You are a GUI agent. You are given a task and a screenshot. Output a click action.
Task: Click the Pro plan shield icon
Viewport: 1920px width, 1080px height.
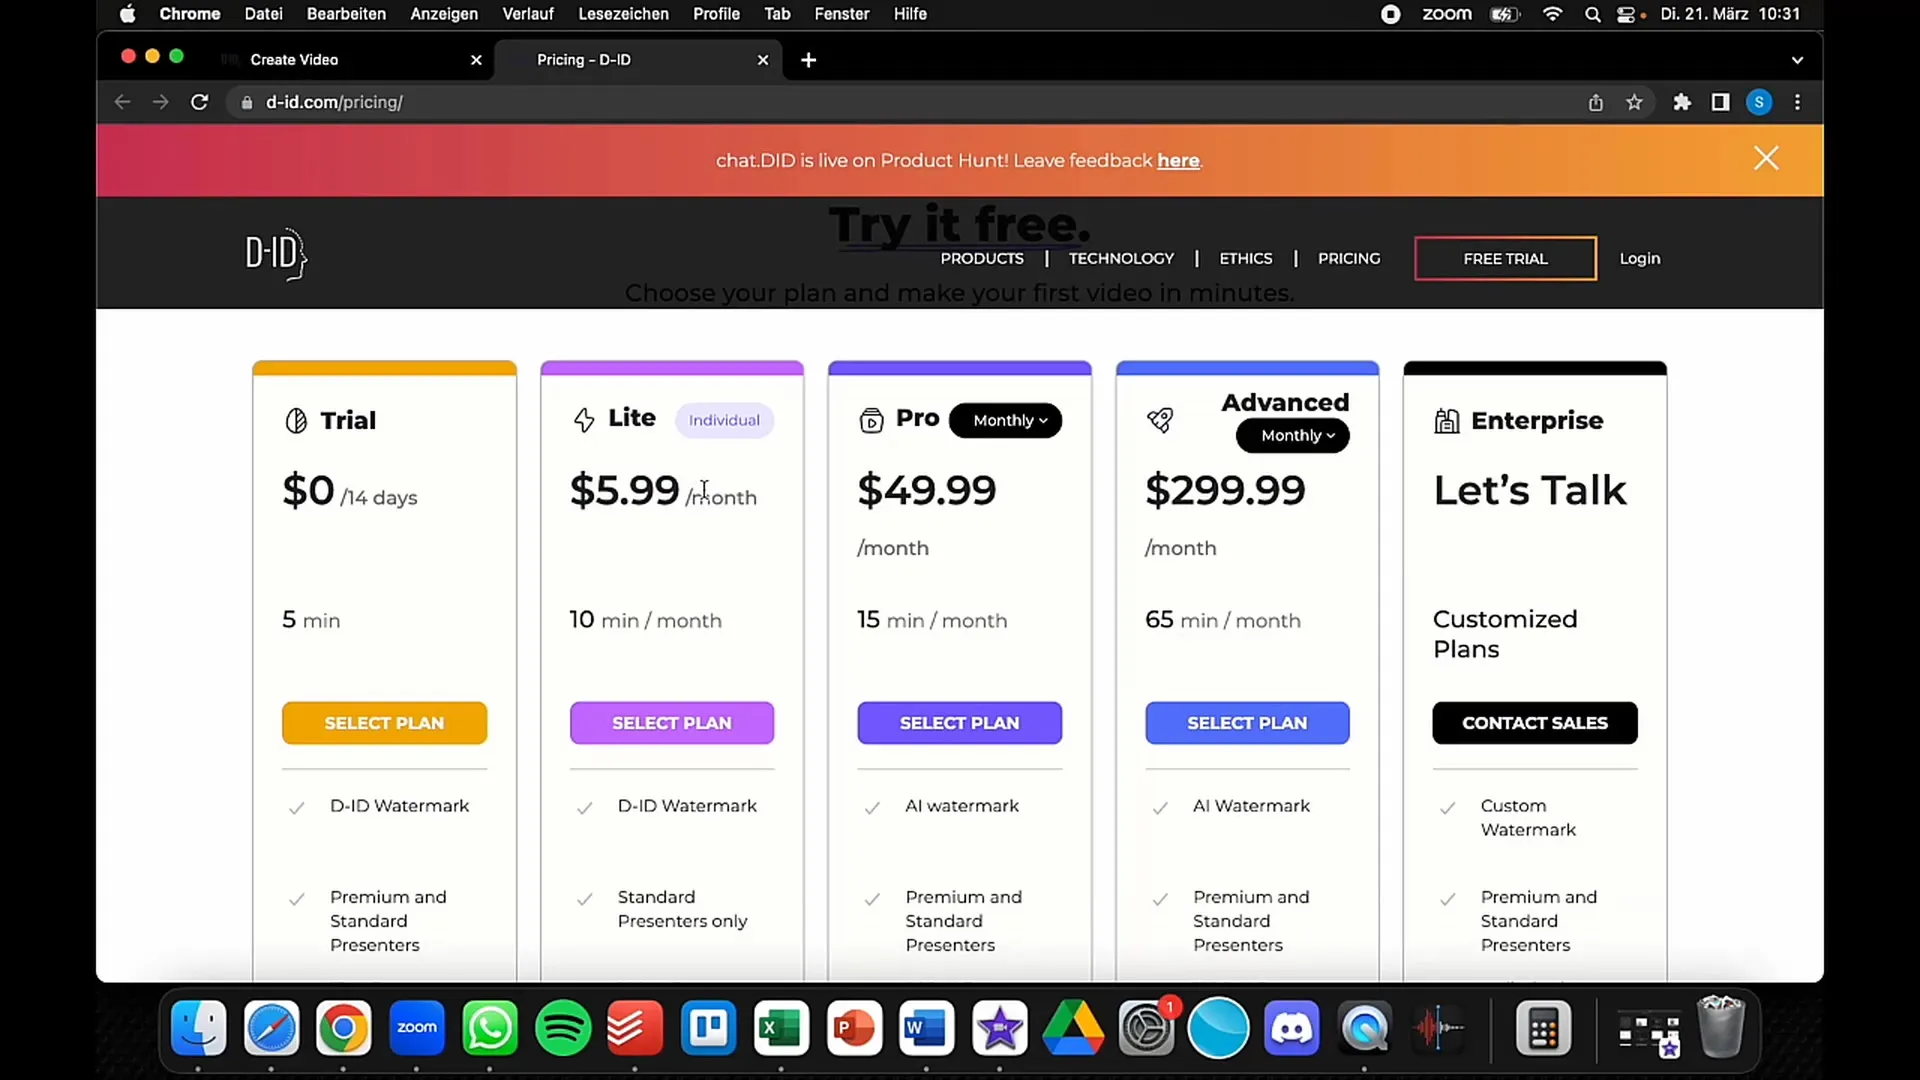pyautogui.click(x=870, y=419)
